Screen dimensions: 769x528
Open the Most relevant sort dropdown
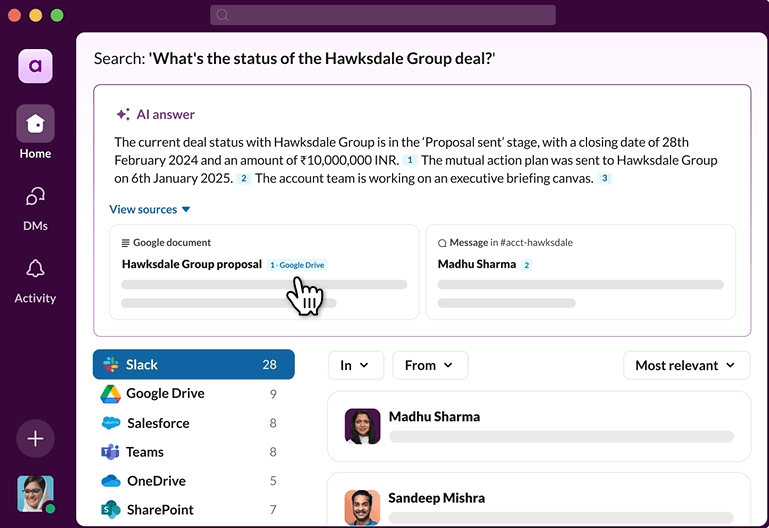pos(687,365)
